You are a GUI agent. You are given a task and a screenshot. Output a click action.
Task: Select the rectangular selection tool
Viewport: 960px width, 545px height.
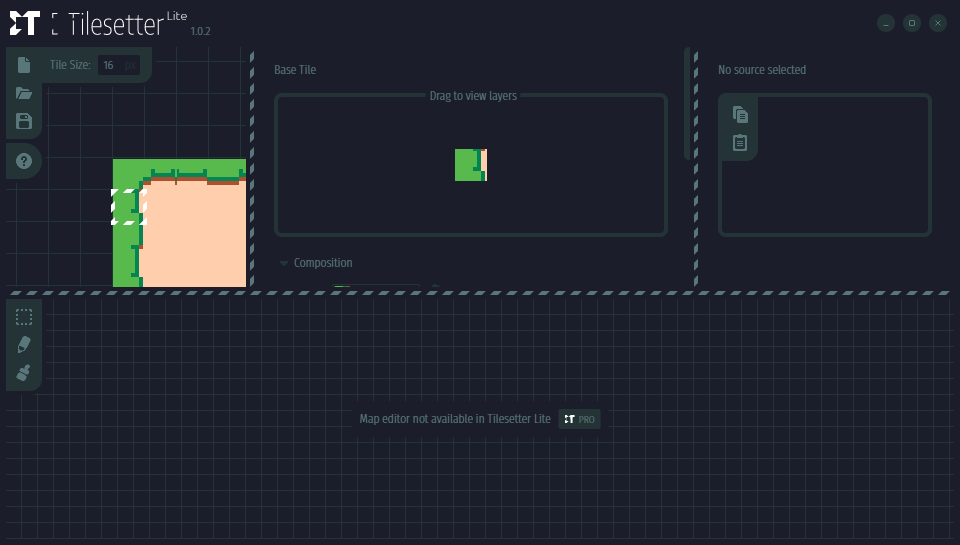tap(24, 317)
